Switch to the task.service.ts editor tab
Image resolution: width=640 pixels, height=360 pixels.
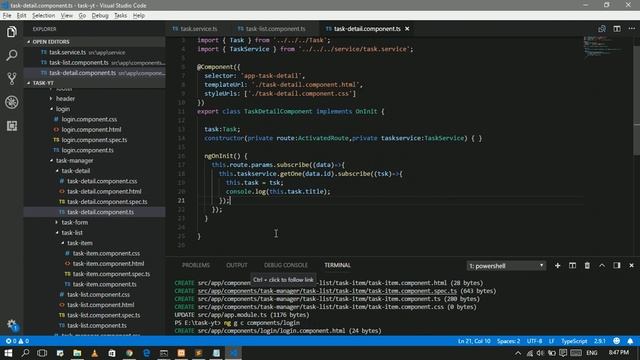coord(195,29)
